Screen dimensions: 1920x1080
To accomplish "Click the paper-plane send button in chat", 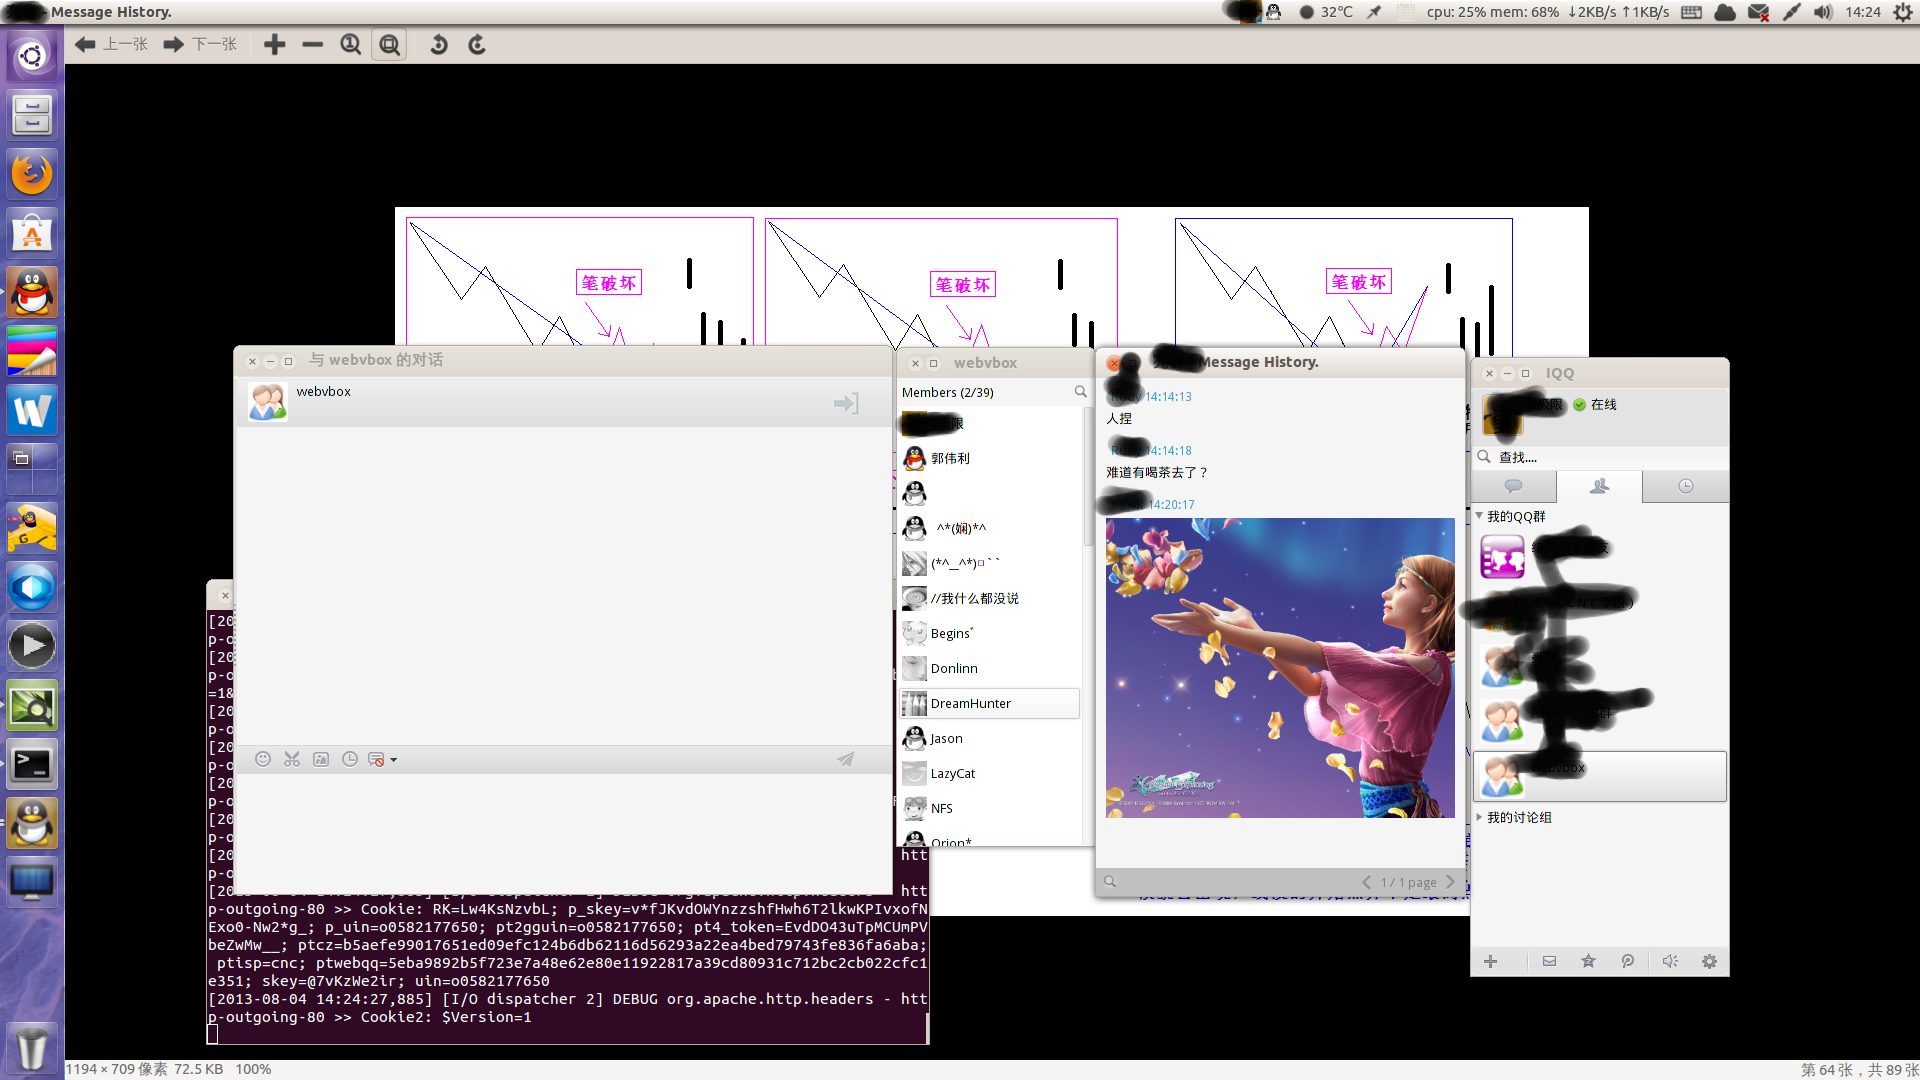I will coord(846,759).
